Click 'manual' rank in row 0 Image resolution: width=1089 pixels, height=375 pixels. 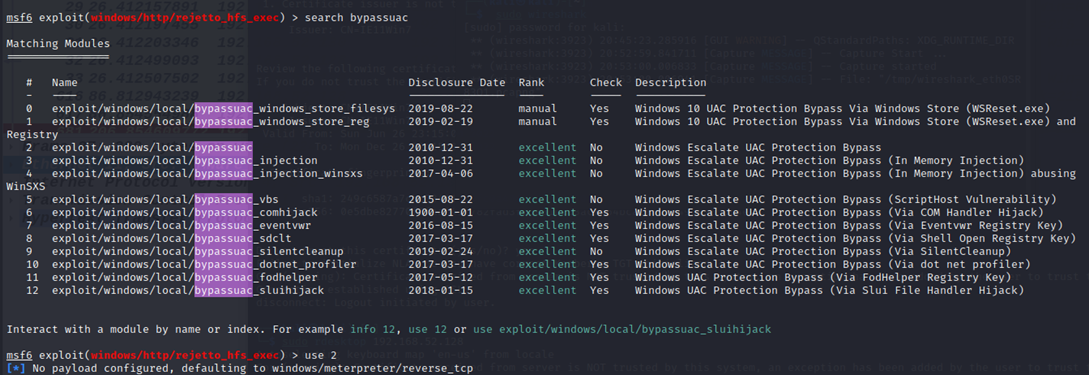(538, 109)
